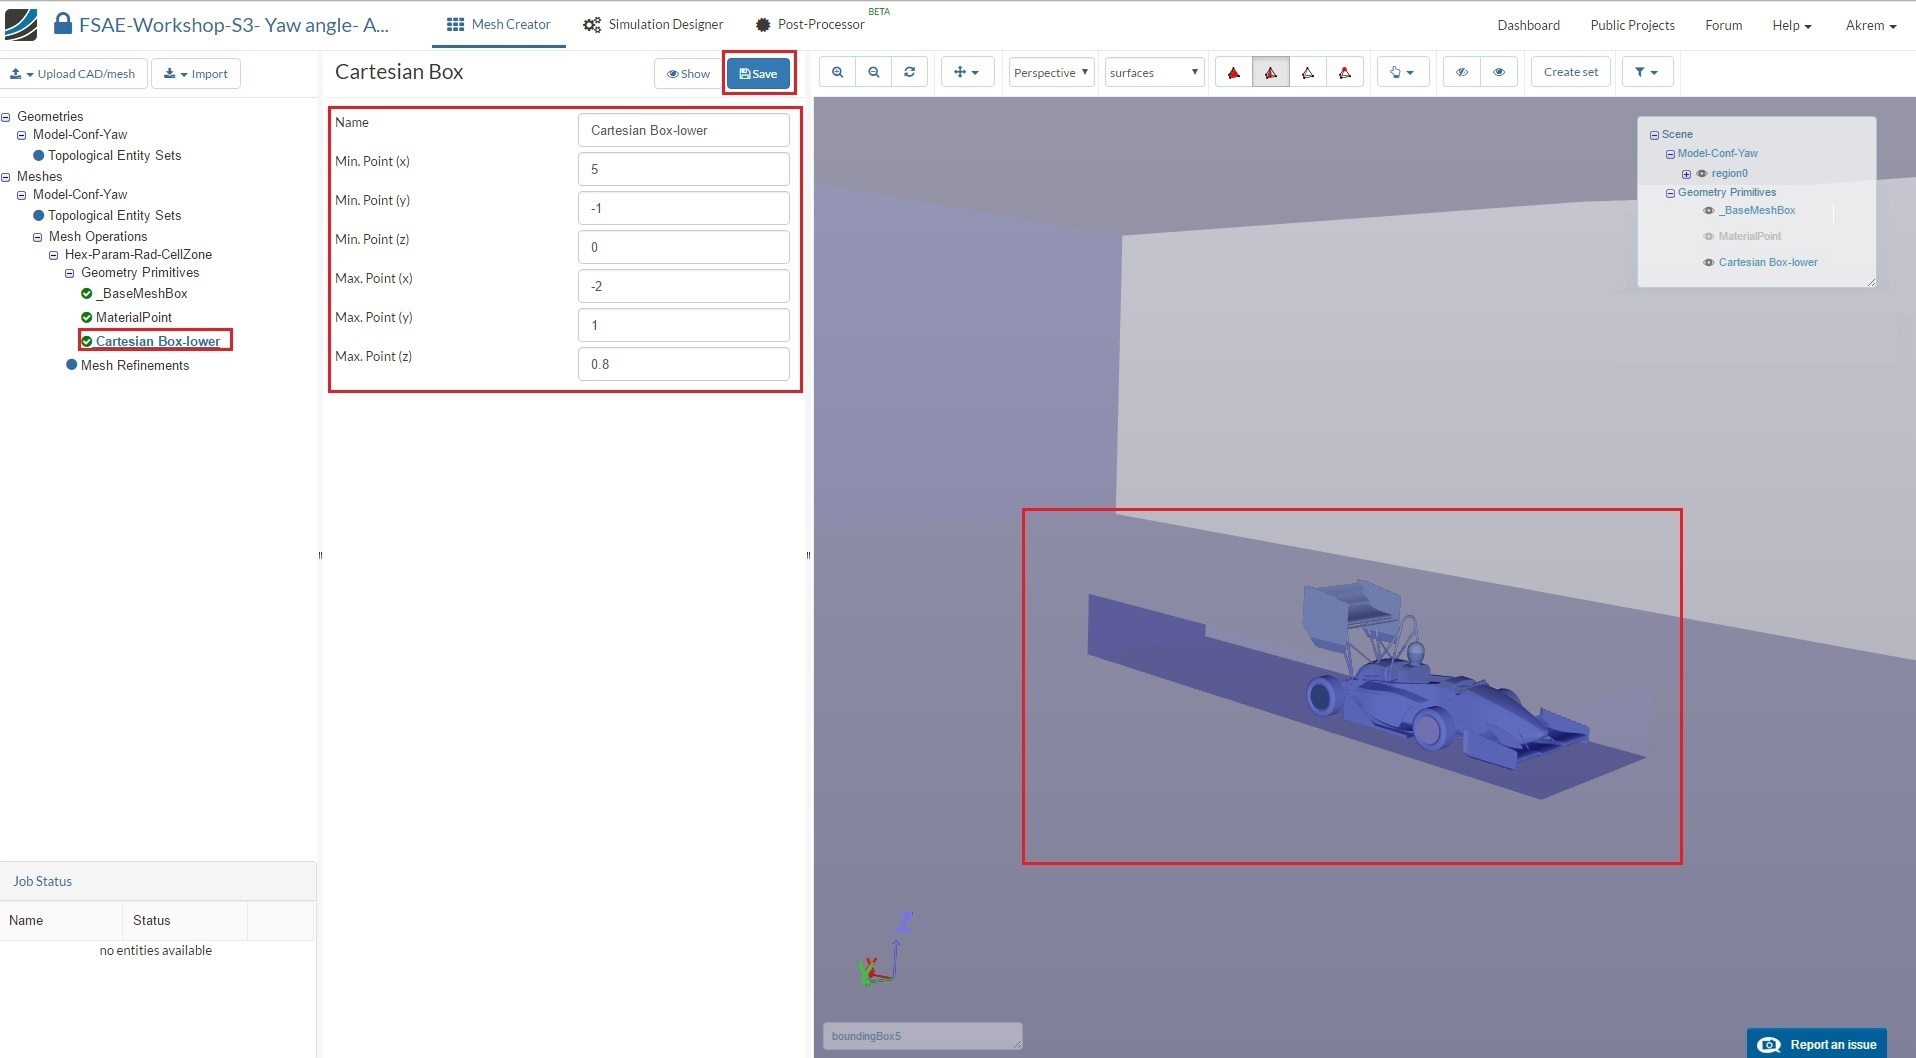Click the Max. Point (z) input field

[x=683, y=364]
